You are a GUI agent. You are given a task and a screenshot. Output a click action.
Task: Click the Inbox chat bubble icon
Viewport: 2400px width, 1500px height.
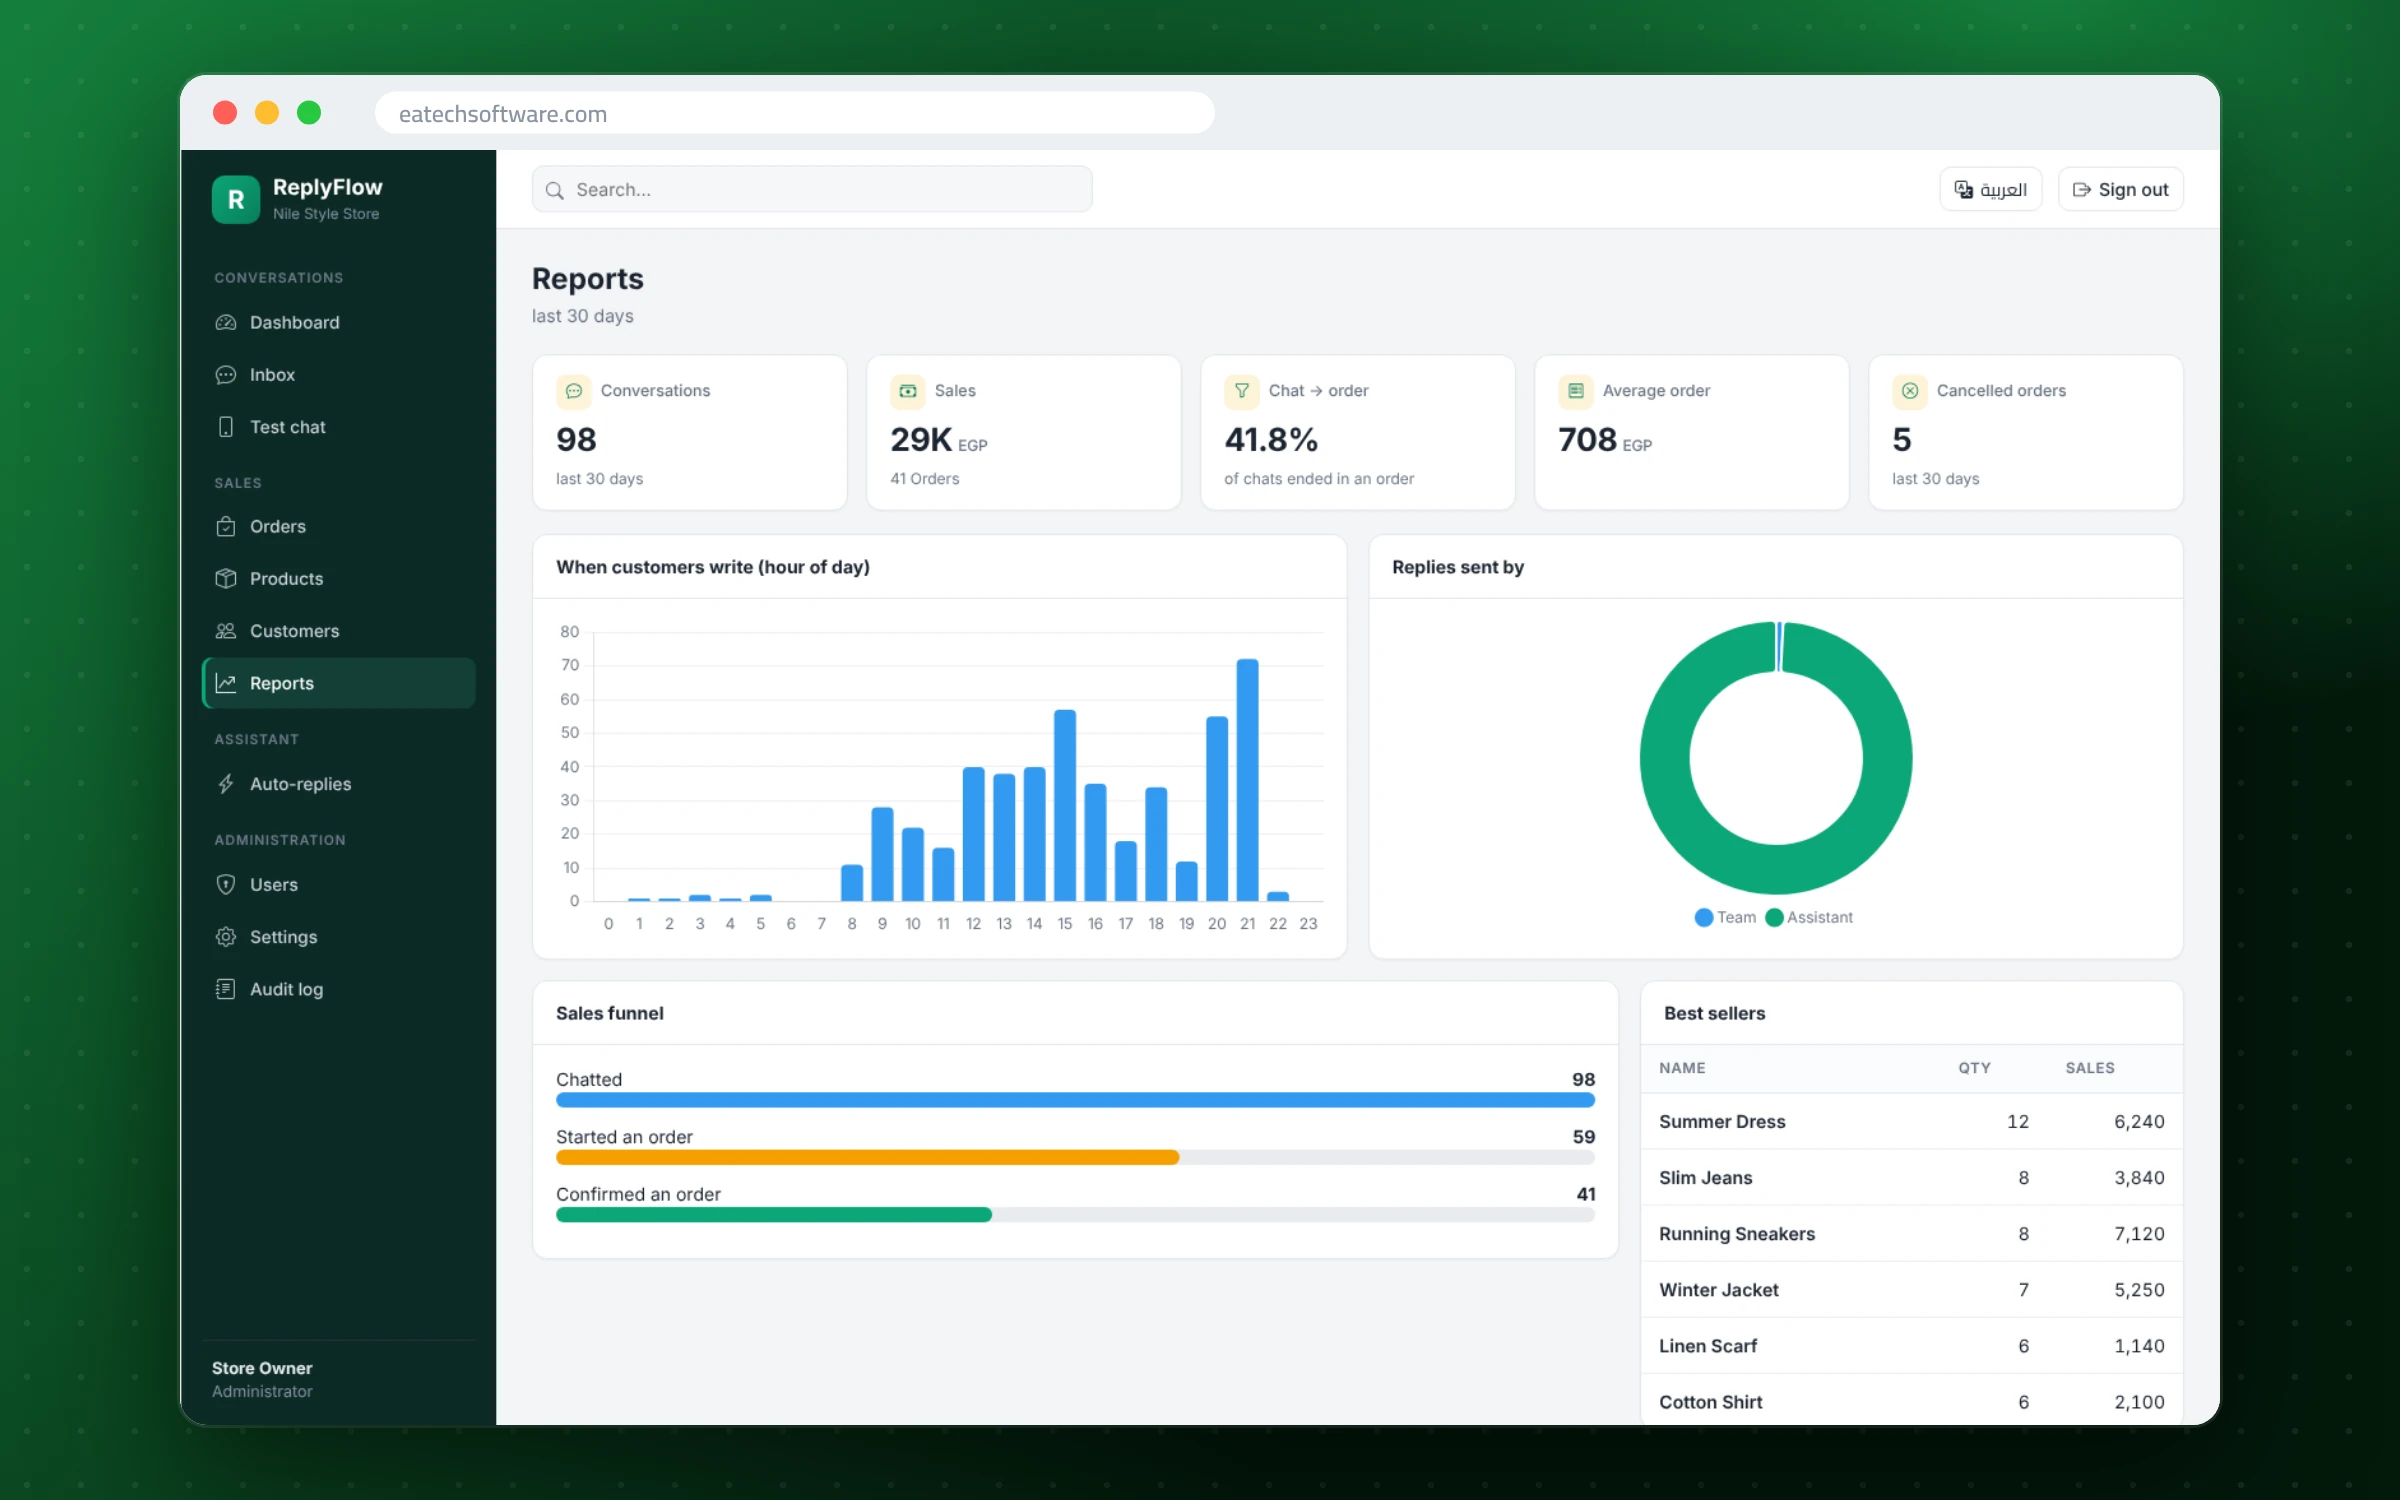pyautogui.click(x=226, y=374)
